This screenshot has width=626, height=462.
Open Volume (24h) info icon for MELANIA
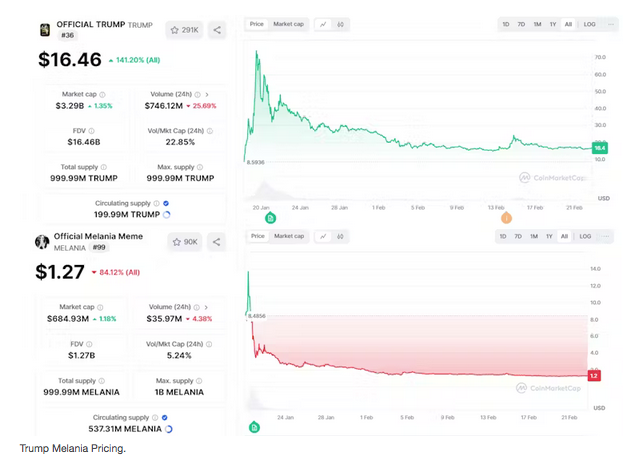tap(196, 307)
